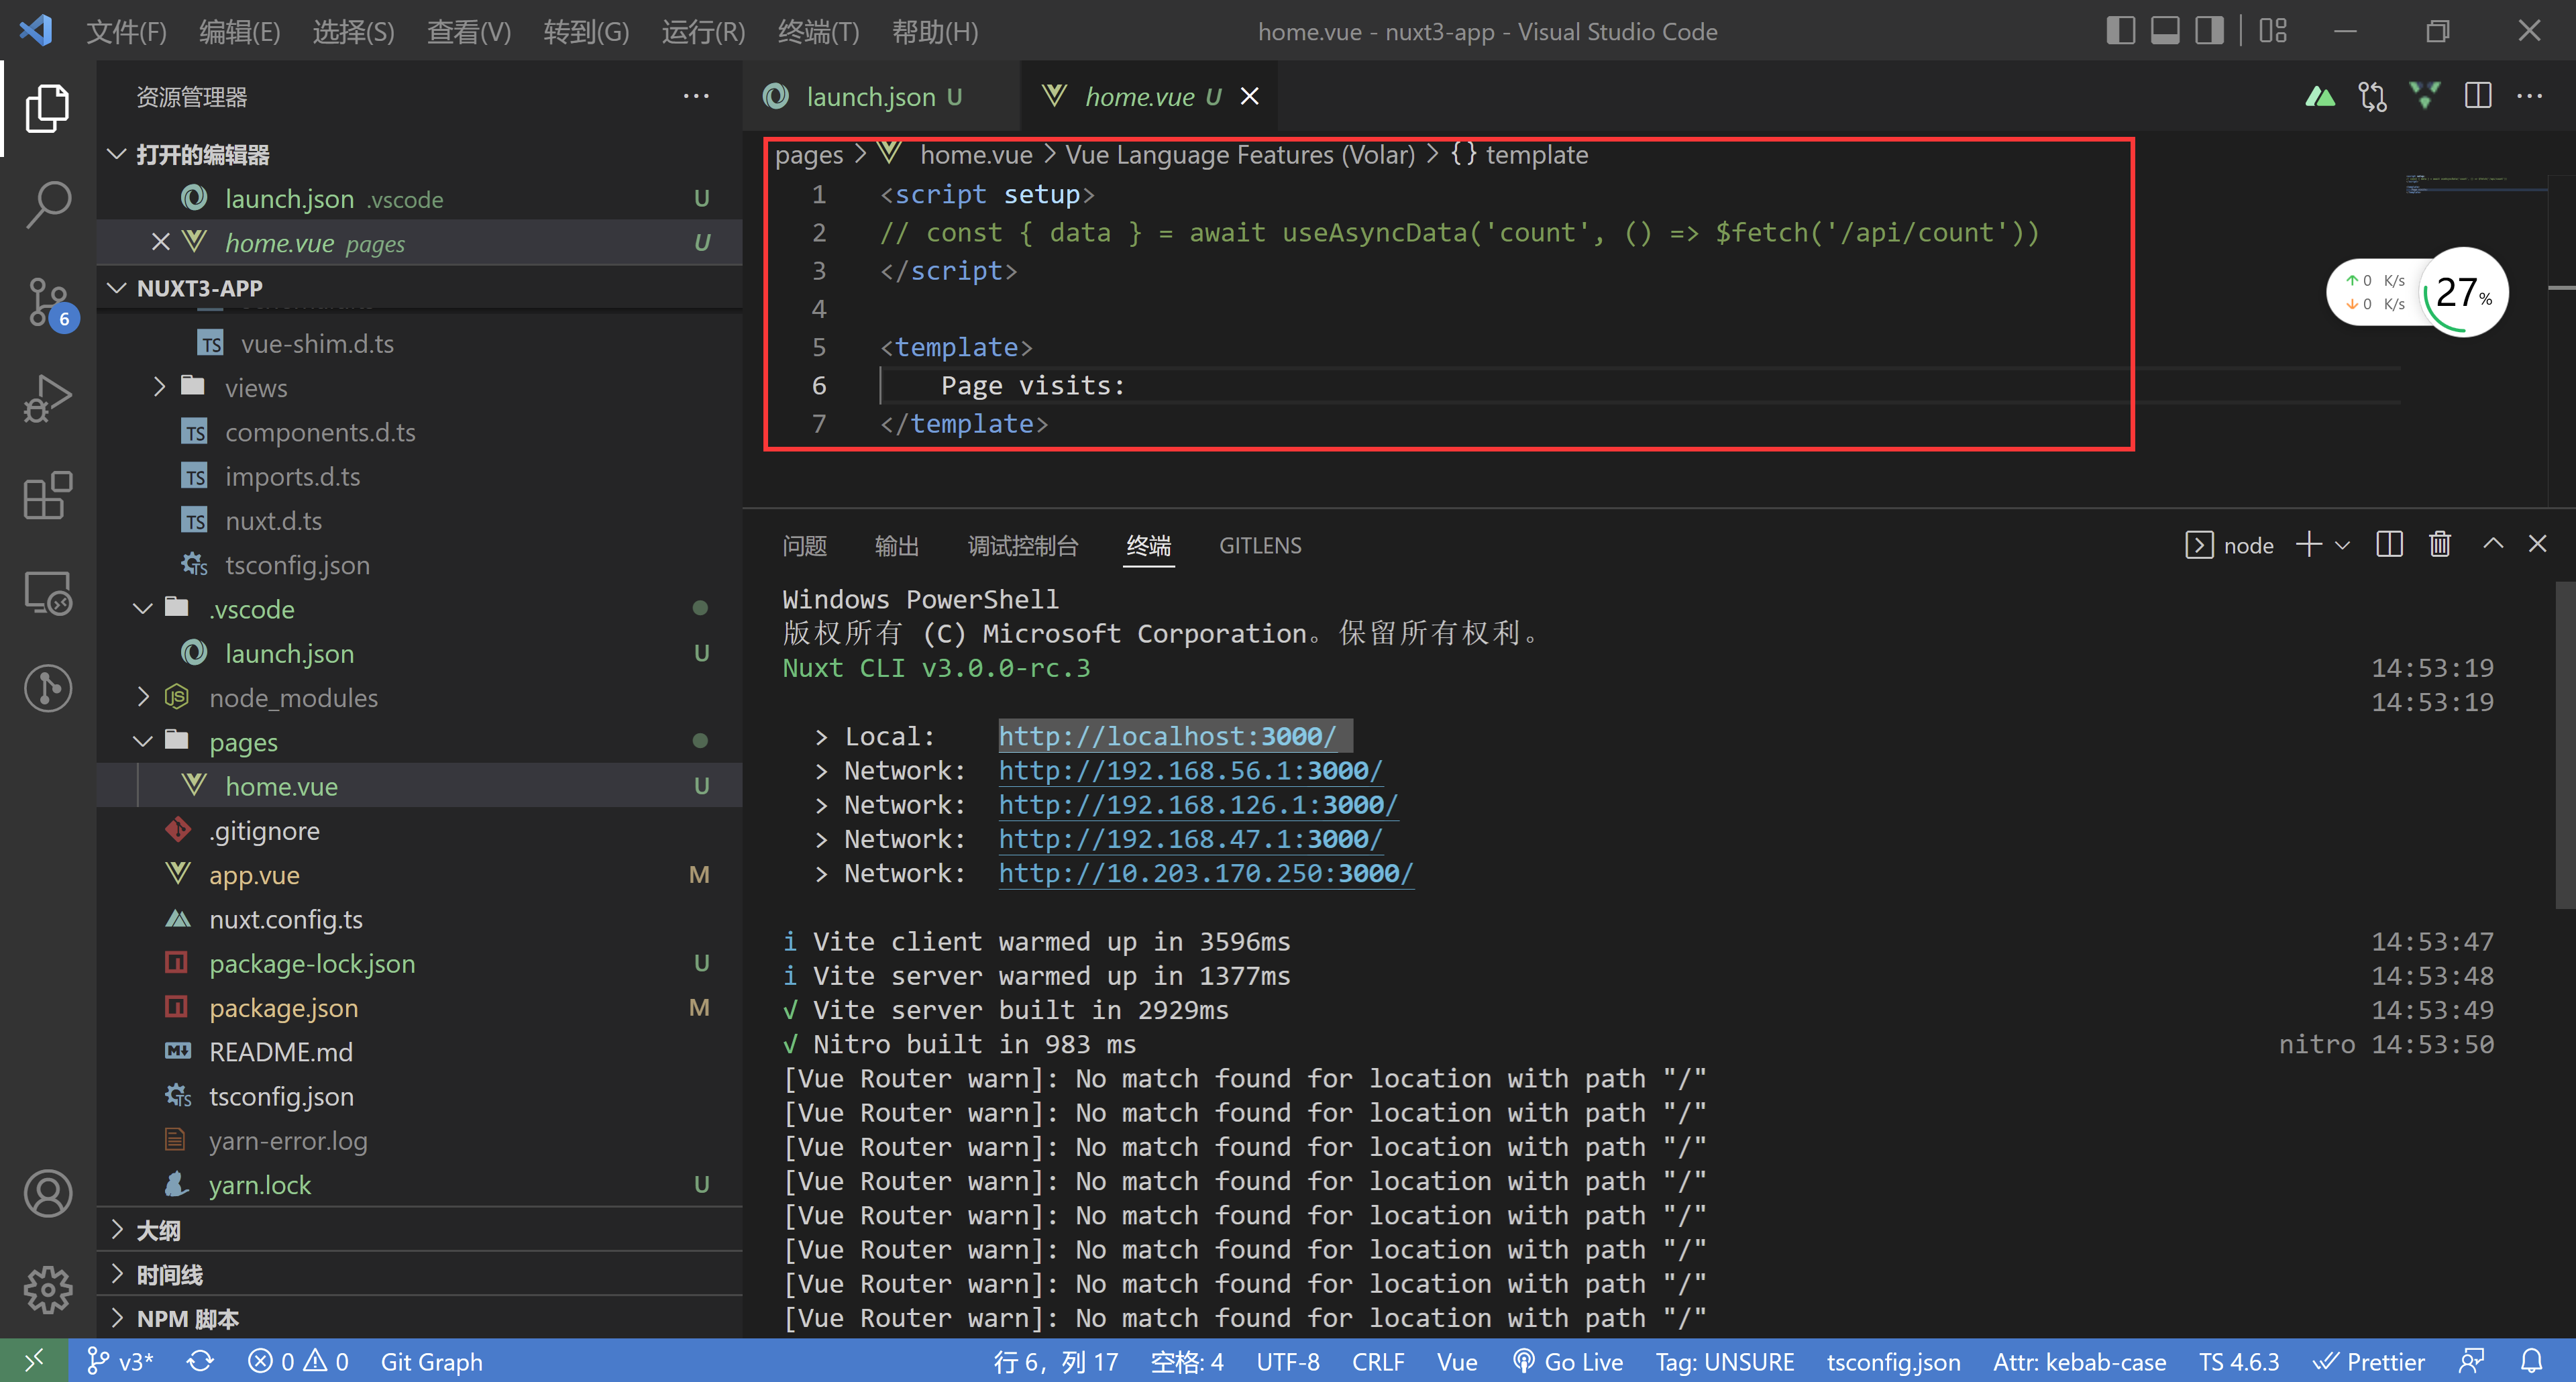Open the new terminal profile dropdown arrow
Screen dimensions: 2576x1382
(2343, 545)
